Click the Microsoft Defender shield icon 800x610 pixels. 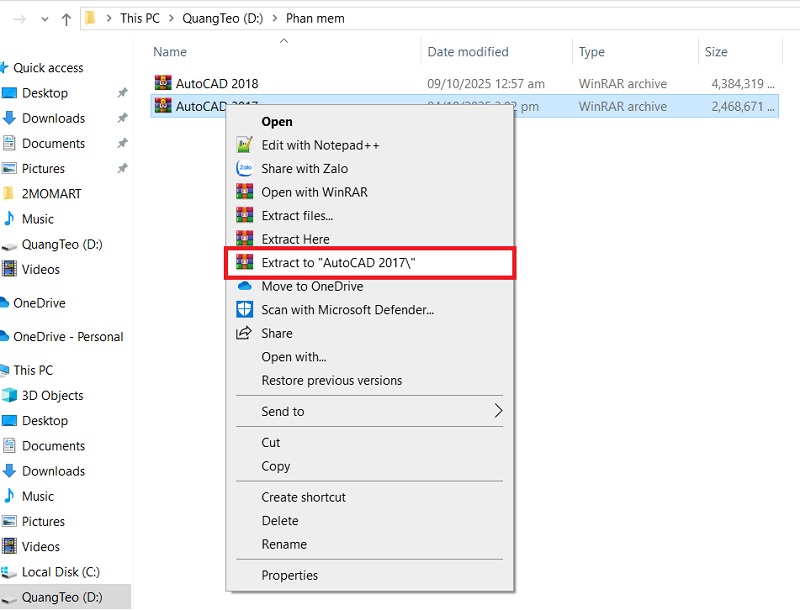coord(245,310)
